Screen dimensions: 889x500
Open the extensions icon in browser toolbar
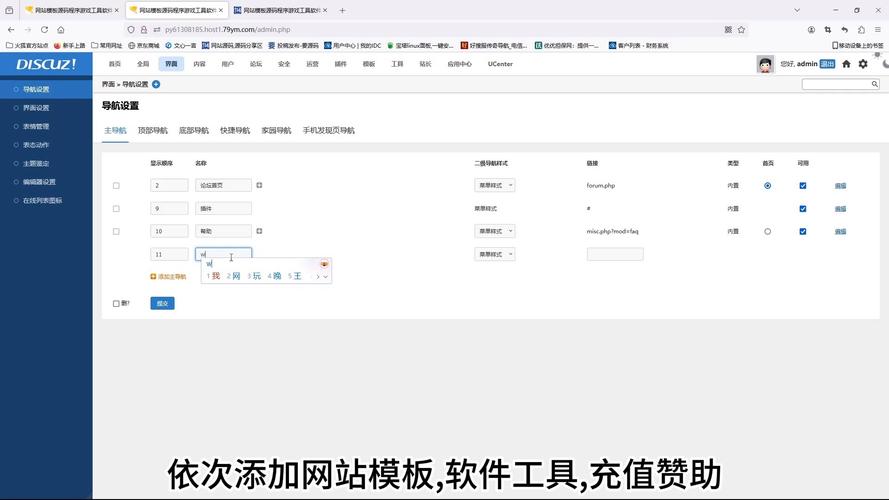pos(861,29)
